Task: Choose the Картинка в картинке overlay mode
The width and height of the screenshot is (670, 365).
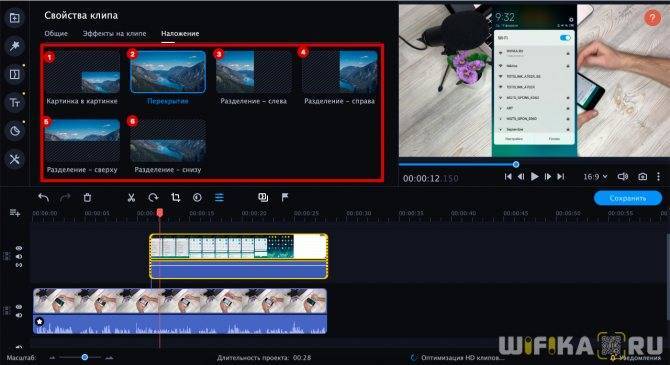Action: [x=82, y=78]
